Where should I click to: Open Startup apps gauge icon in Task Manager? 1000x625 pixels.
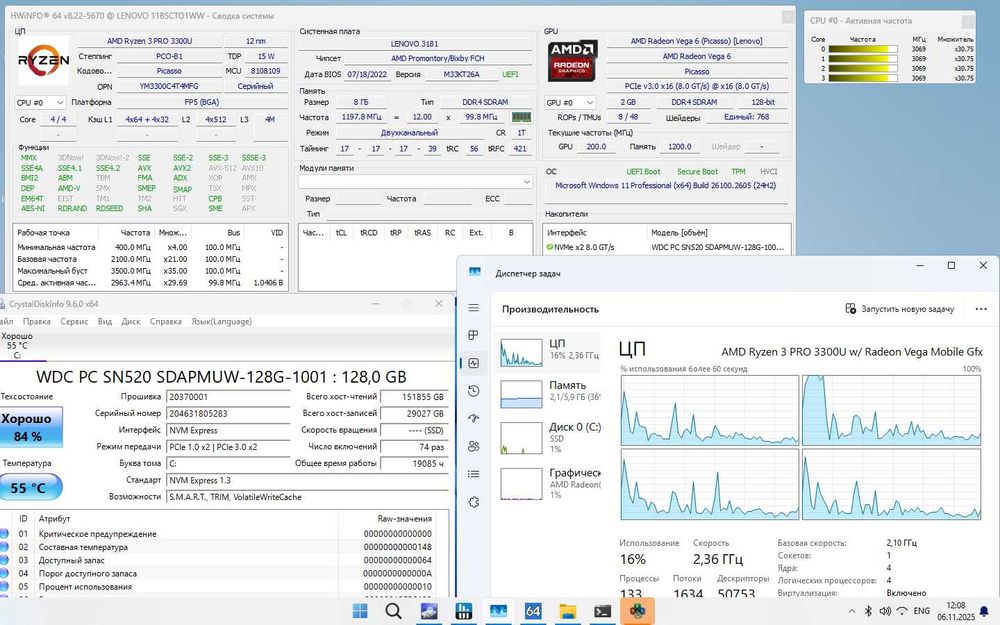(473, 418)
